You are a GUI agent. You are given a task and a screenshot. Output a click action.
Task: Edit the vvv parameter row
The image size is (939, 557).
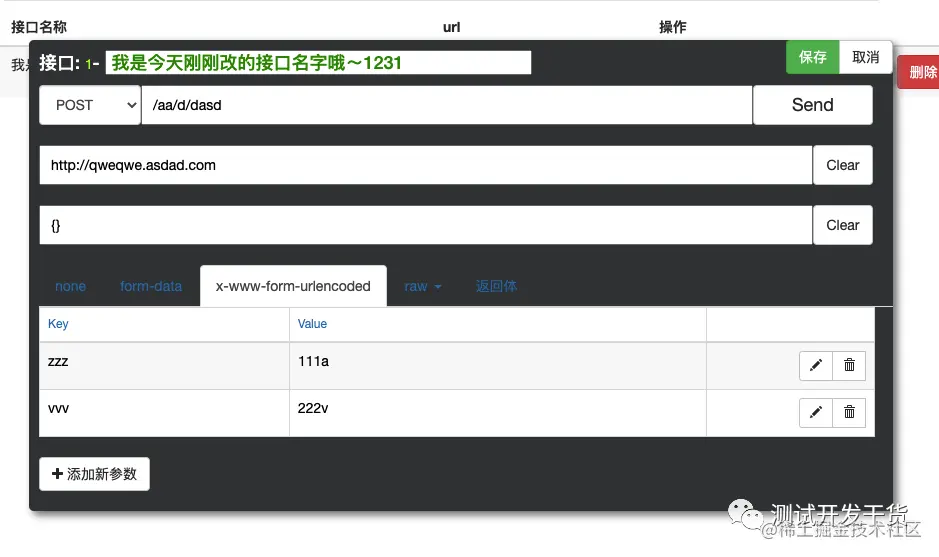816,412
